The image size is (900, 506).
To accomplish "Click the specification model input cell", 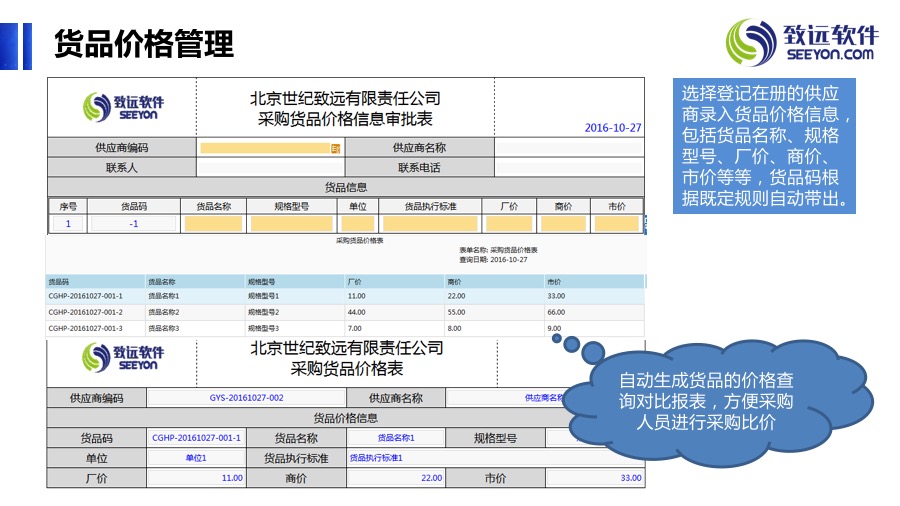I will click(x=292, y=224).
